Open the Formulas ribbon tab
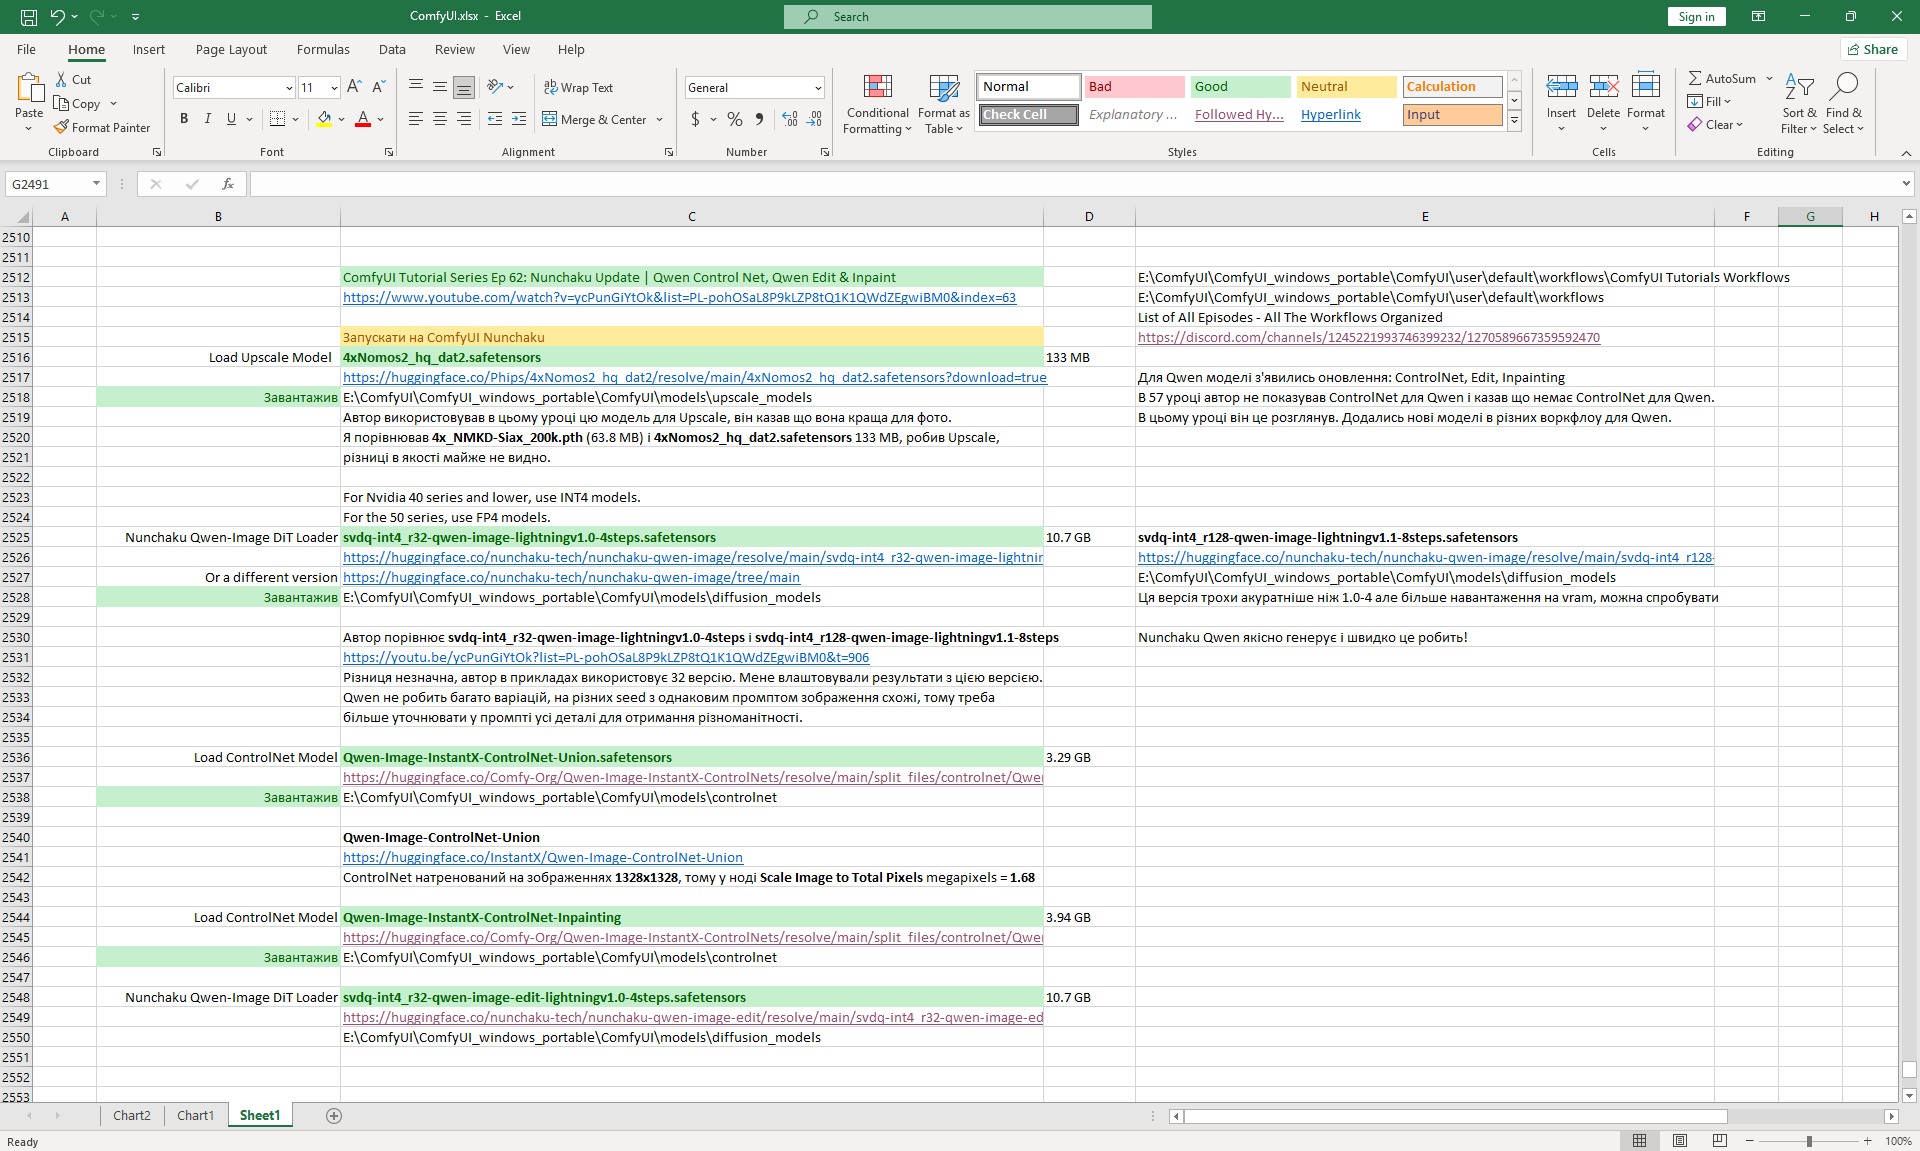 point(323,49)
